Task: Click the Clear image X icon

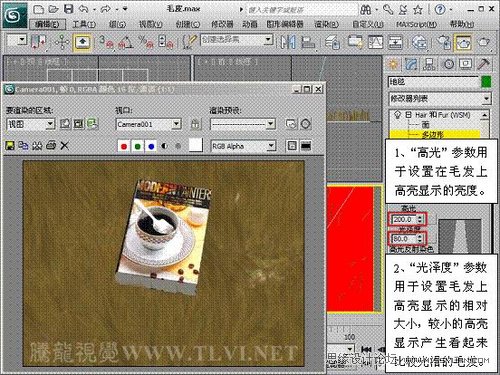Action: coord(65,145)
